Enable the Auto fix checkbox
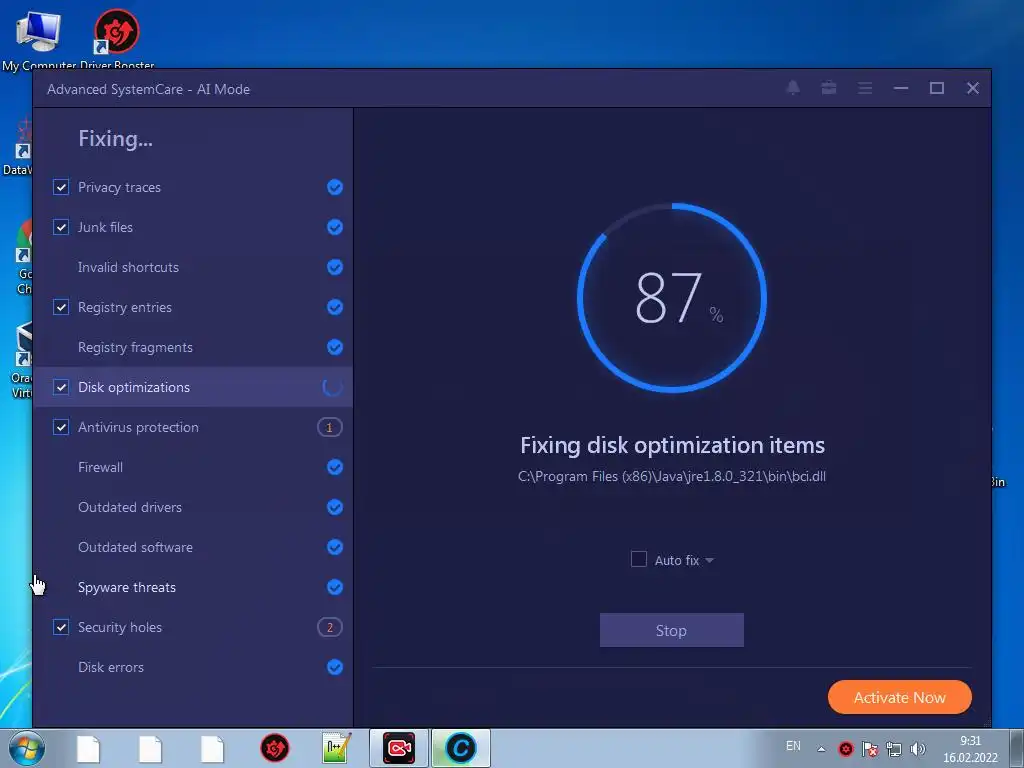The image size is (1024, 768). [639, 560]
